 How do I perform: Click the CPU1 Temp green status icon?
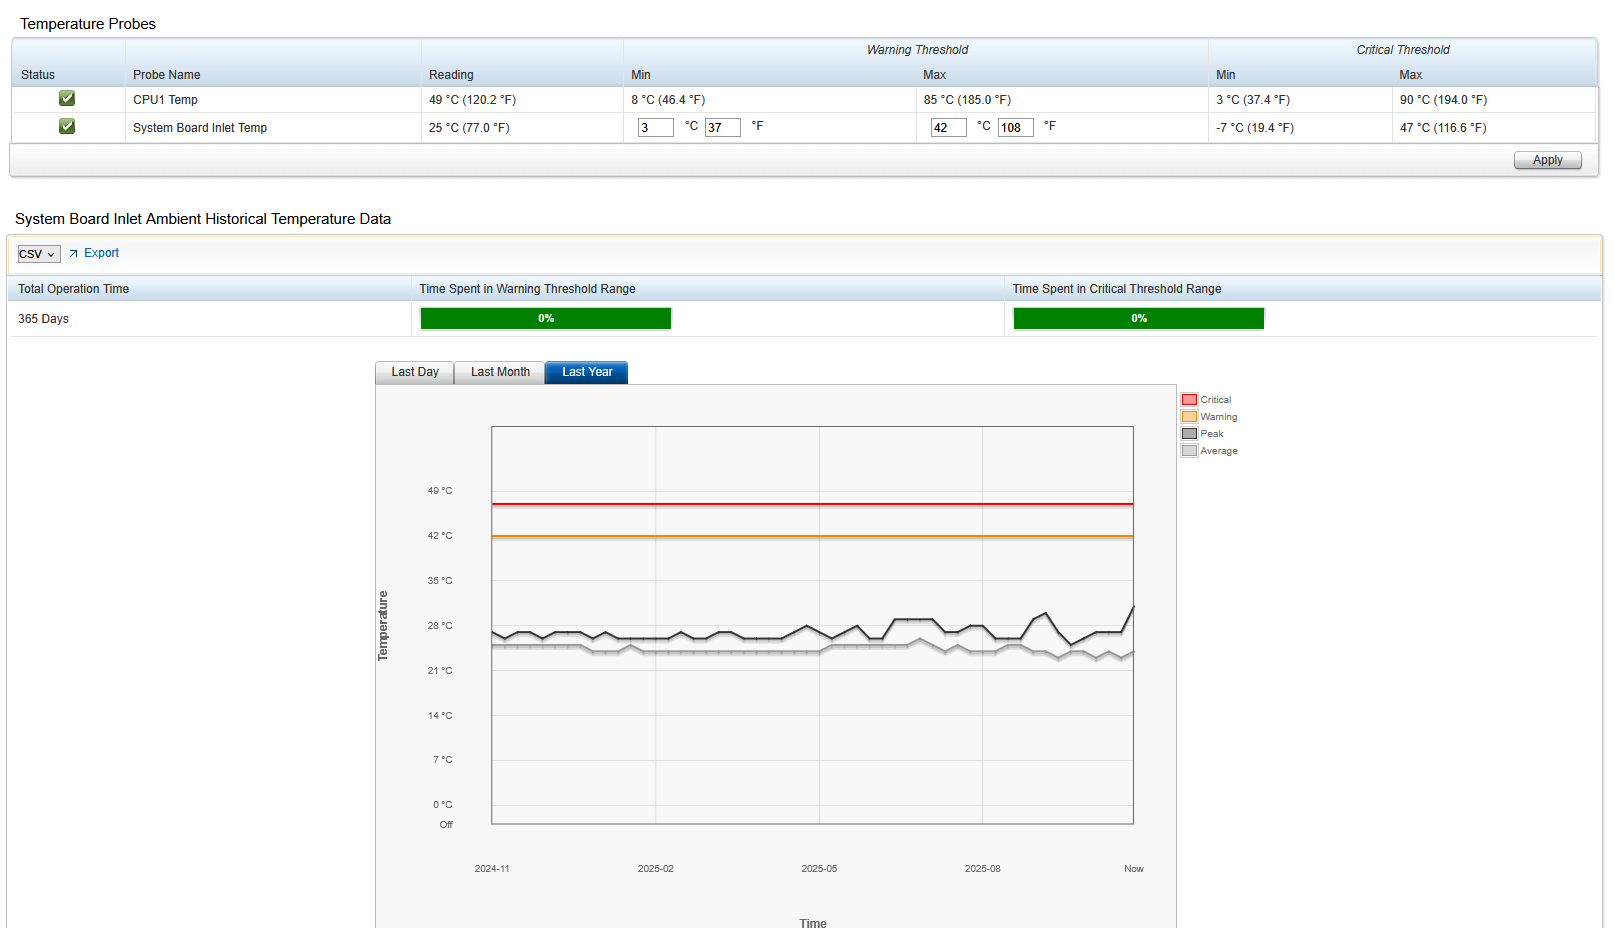click(67, 98)
